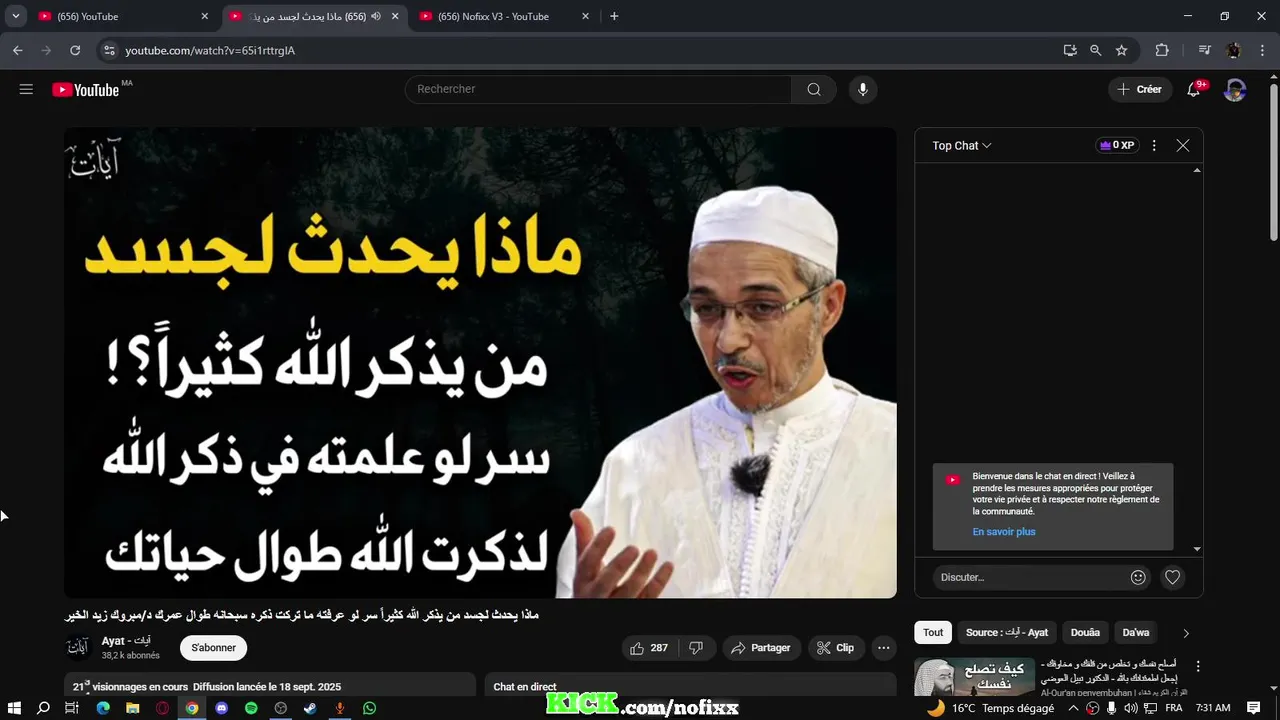The height and width of the screenshot is (720, 1280).
Task: Click the Créer button
Action: click(x=1140, y=89)
